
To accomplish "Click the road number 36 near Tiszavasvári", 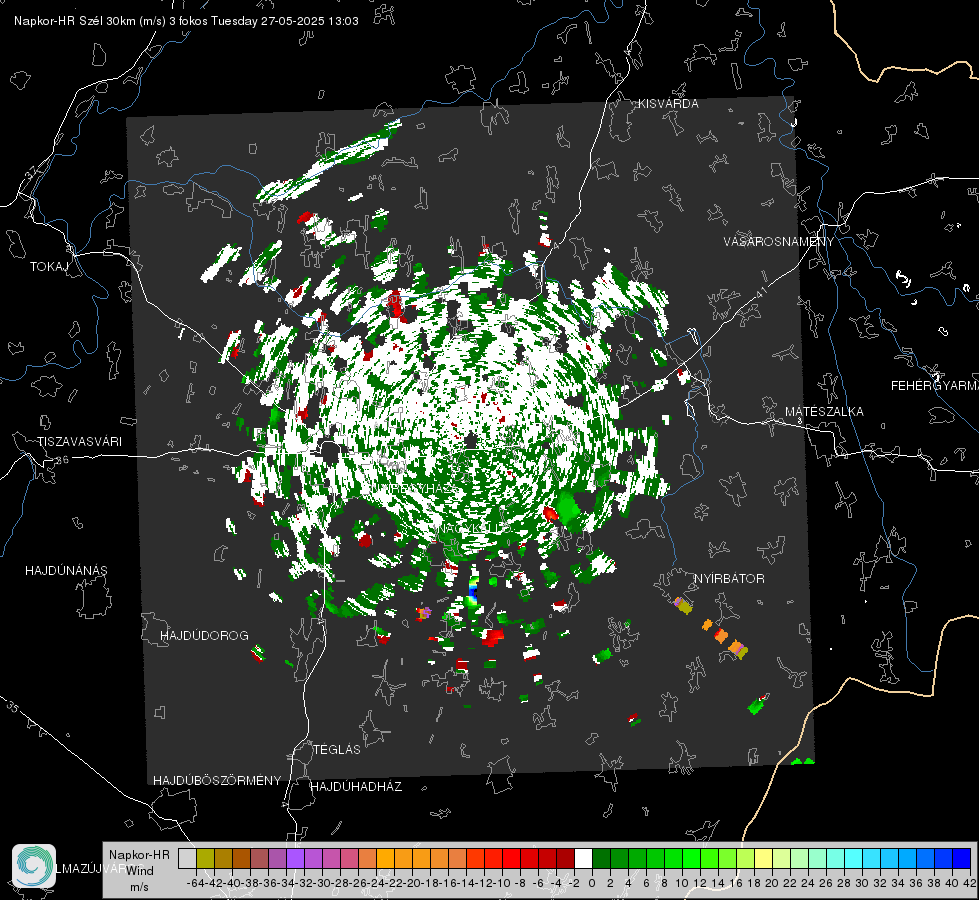I will tap(62, 460).
